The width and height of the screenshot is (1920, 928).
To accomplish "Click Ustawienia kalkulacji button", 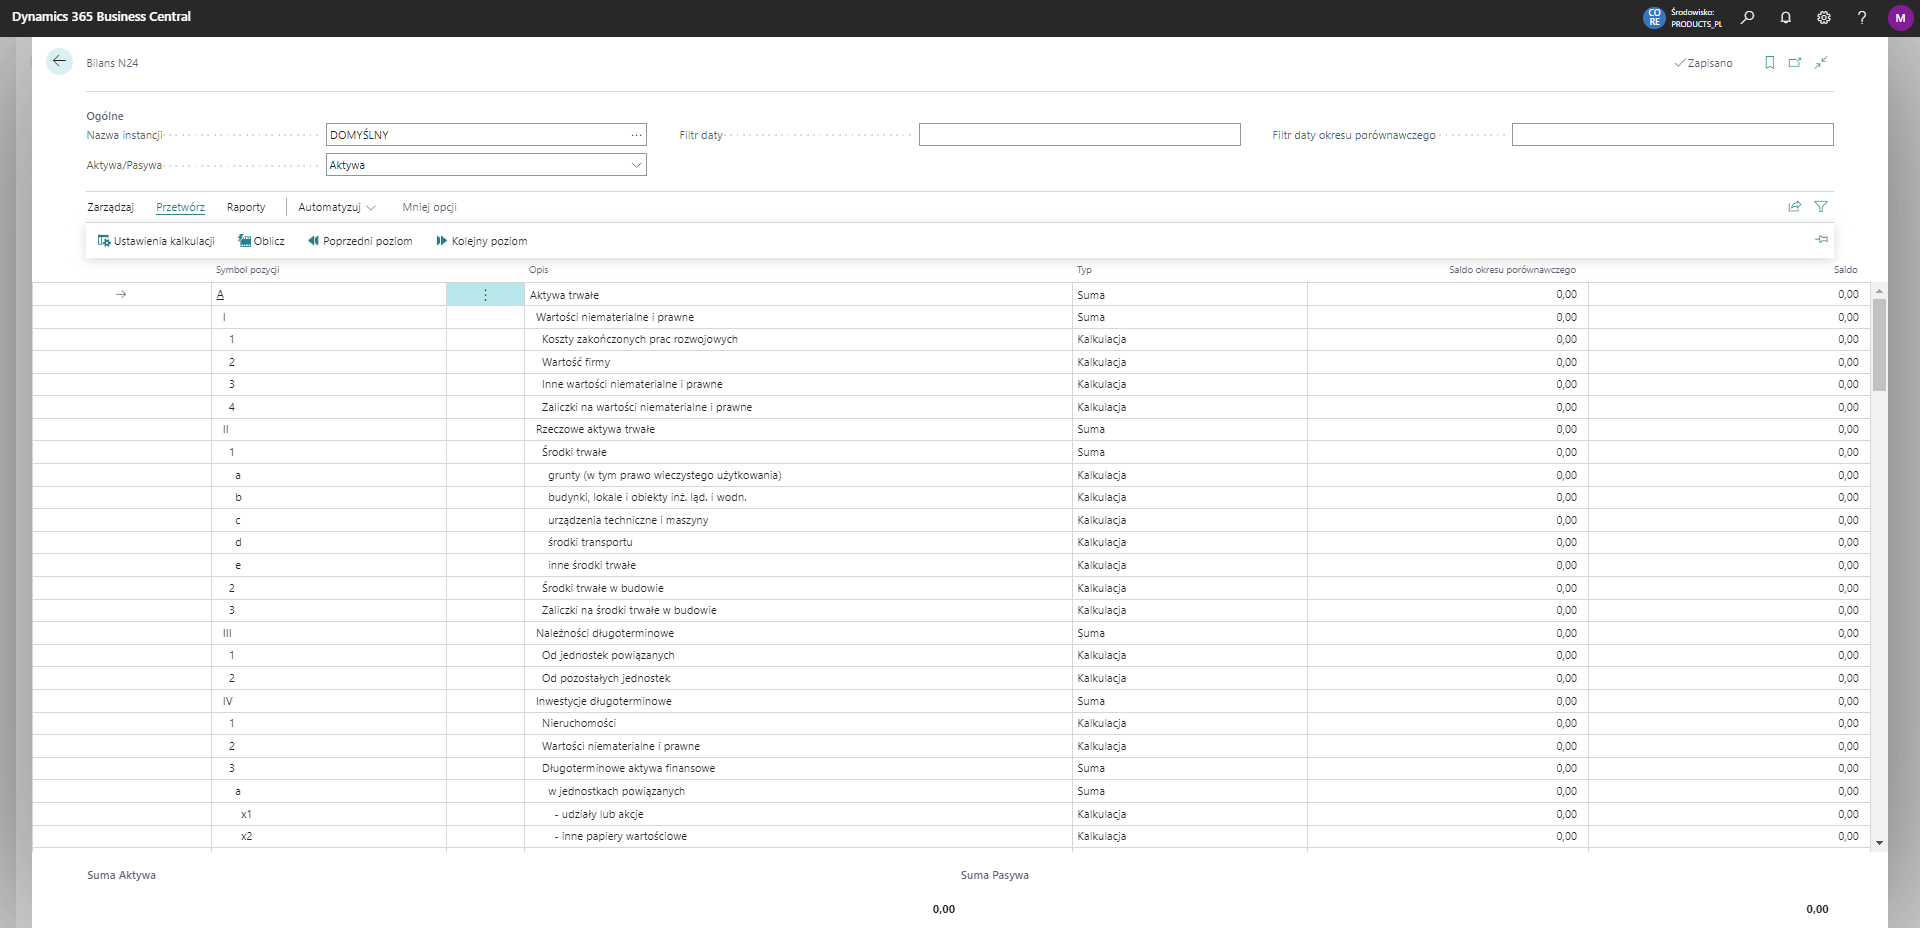I will tap(156, 241).
